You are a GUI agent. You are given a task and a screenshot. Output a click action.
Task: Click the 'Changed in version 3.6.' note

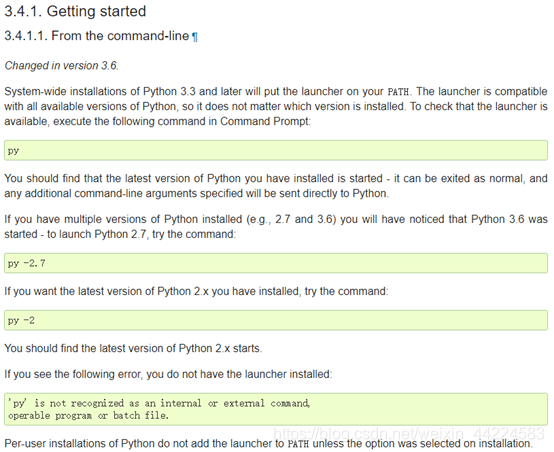pos(61,66)
